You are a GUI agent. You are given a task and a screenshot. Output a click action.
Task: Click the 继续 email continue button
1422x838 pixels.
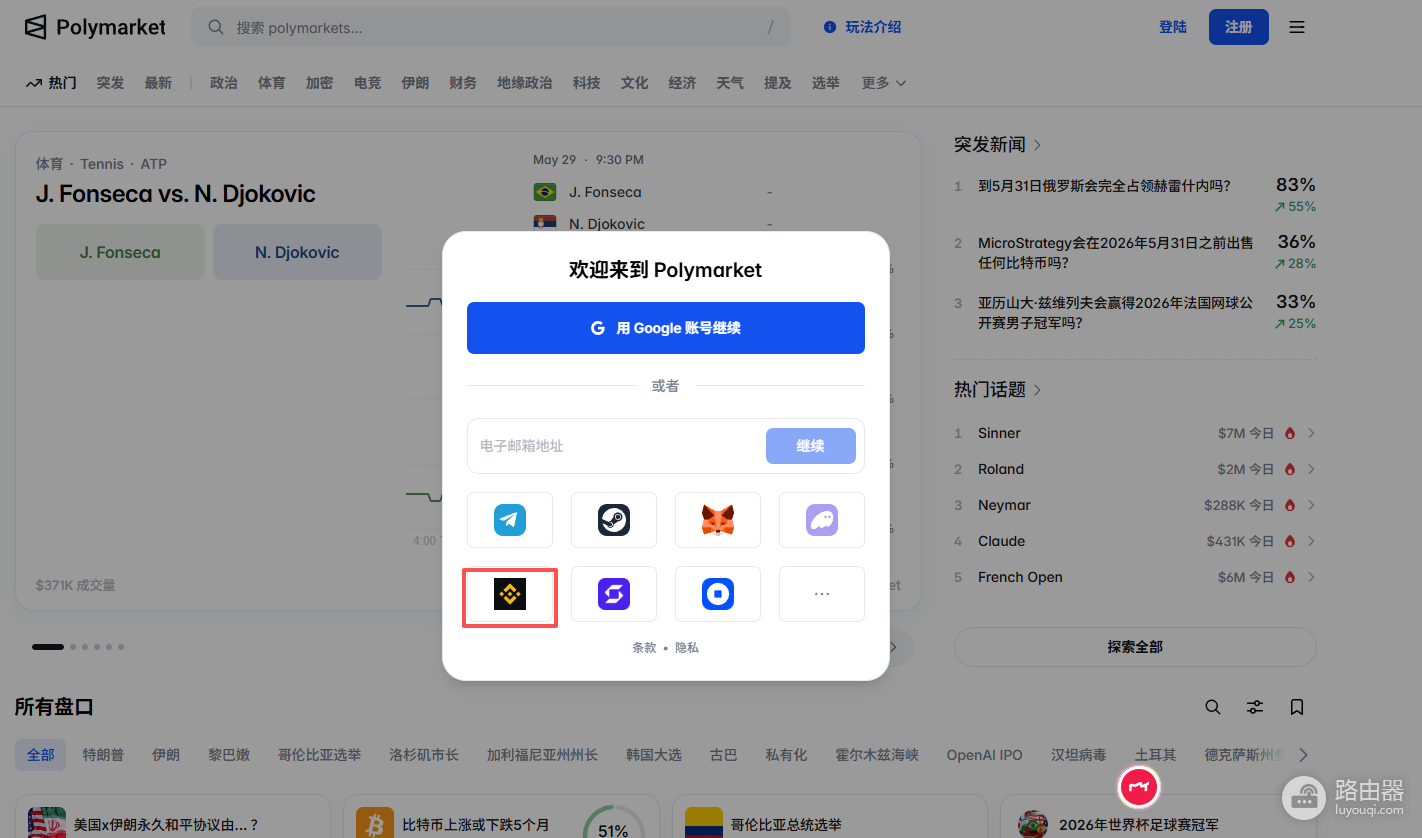(811, 446)
